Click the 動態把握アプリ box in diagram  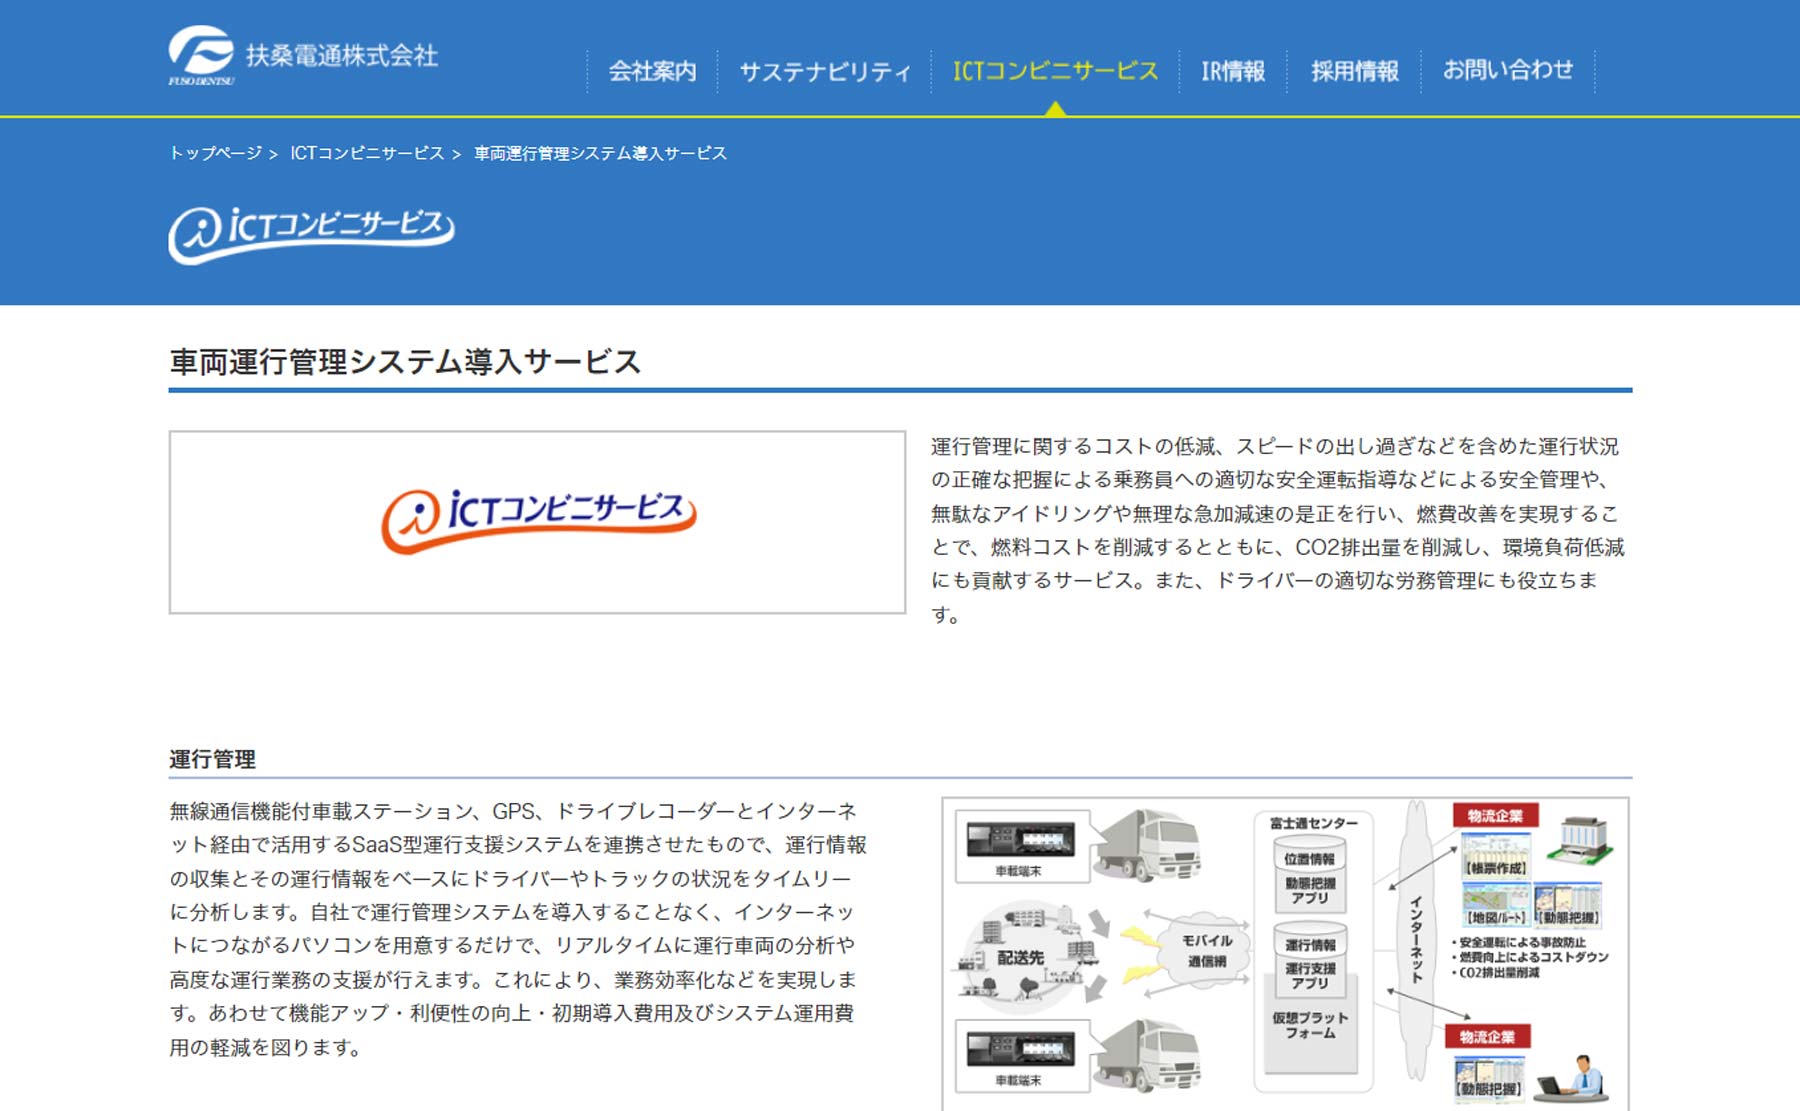click(x=1310, y=891)
